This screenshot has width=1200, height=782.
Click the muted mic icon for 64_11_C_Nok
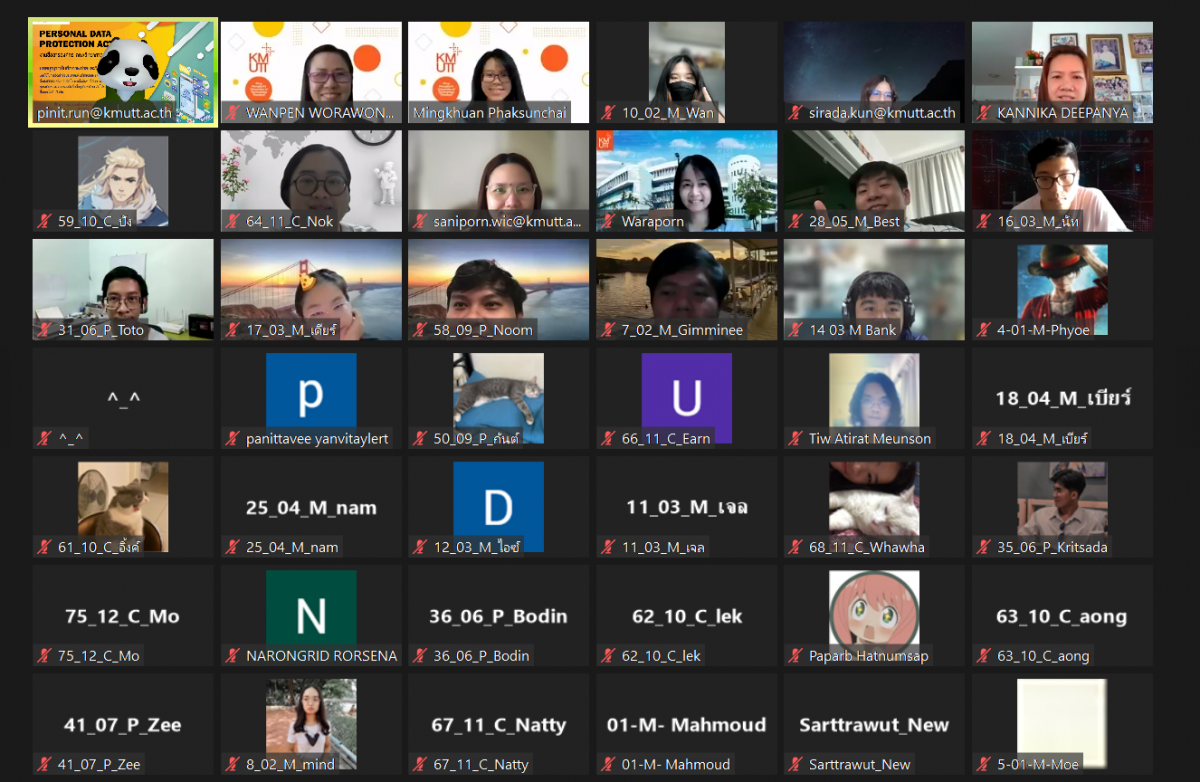coord(232,221)
